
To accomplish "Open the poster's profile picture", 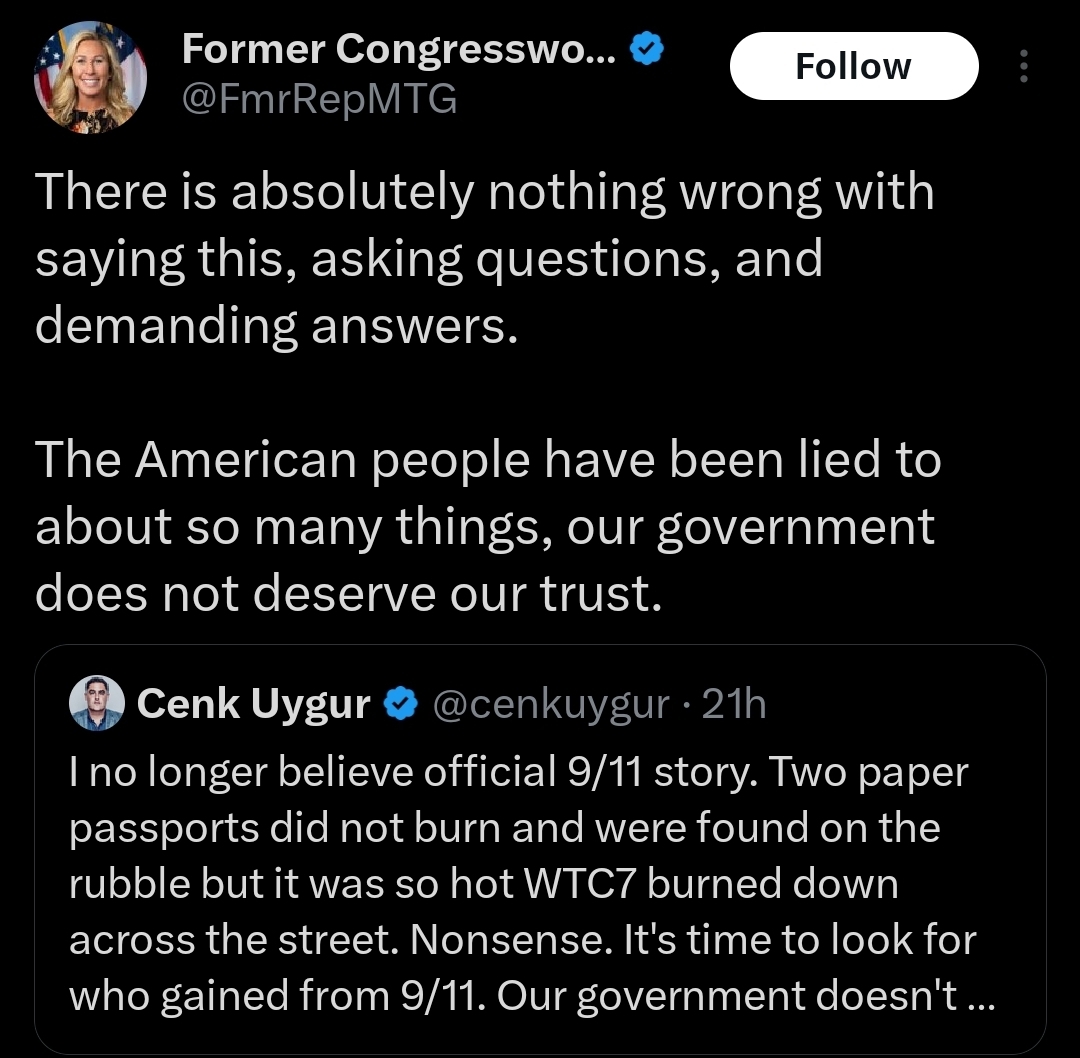I will click(x=90, y=78).
